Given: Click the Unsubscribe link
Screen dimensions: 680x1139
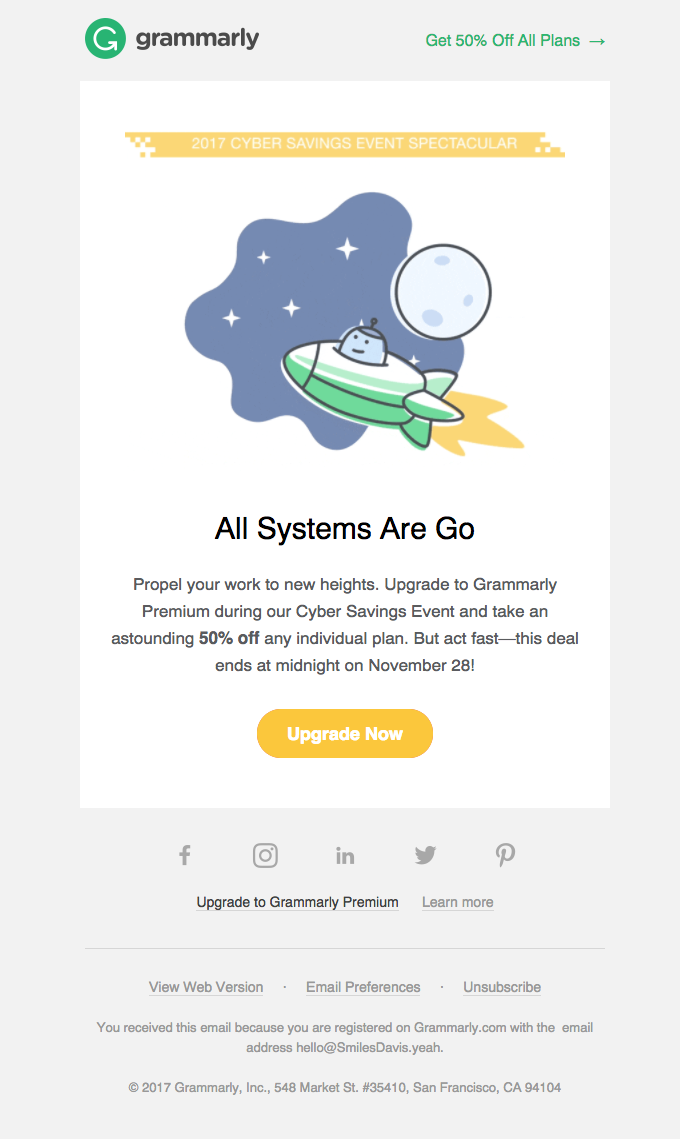Looking at the screenshot, I should click(x=502, y=987).
